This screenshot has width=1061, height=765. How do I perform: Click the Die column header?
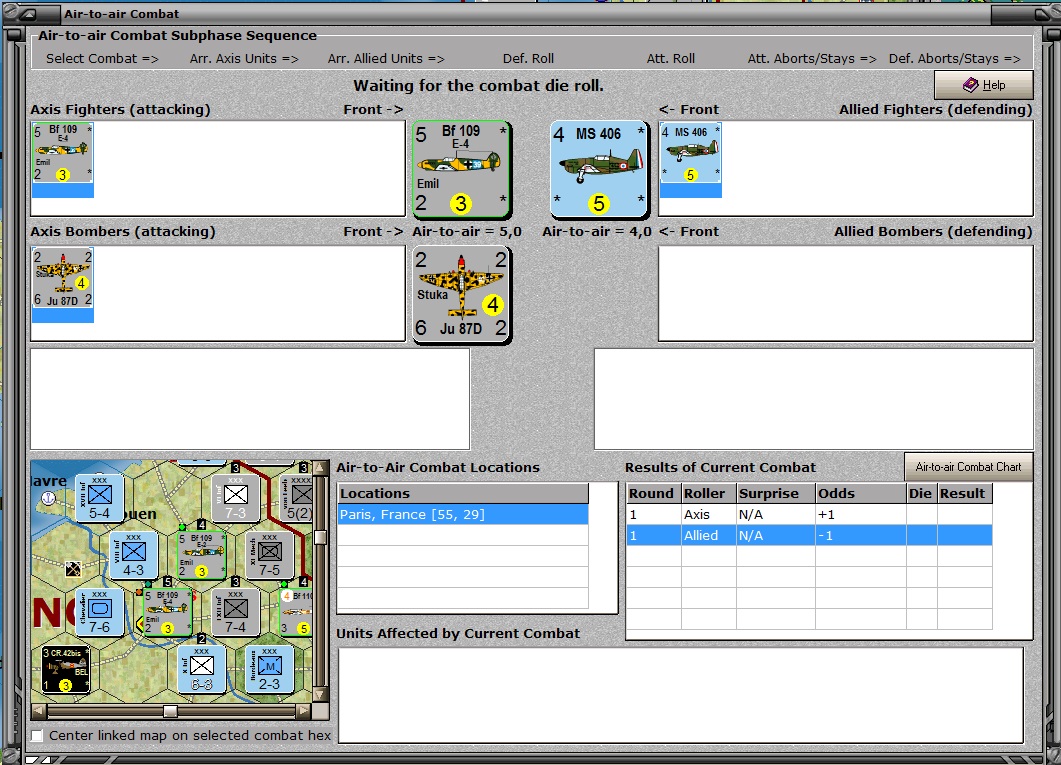pos(922,493)
